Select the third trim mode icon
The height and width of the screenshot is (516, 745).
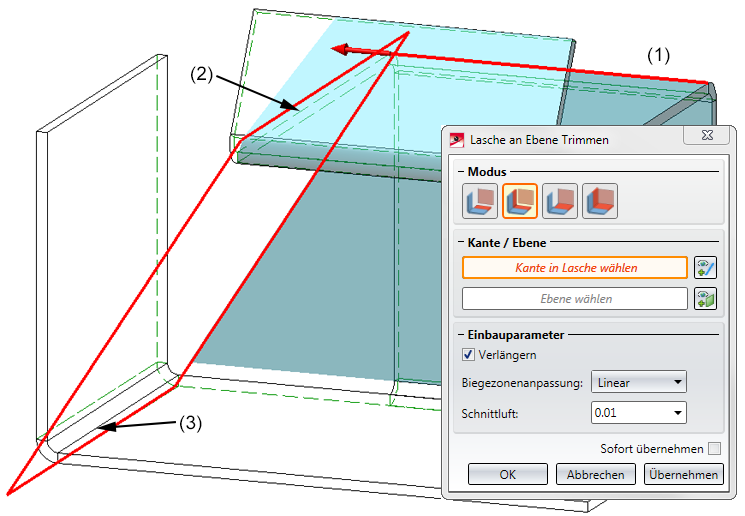(560, 201)
